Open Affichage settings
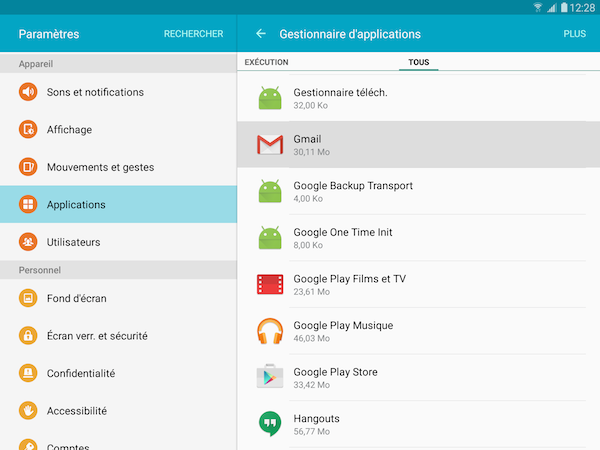The width and height of the screenshot is (600, 450). click(118, 129)
